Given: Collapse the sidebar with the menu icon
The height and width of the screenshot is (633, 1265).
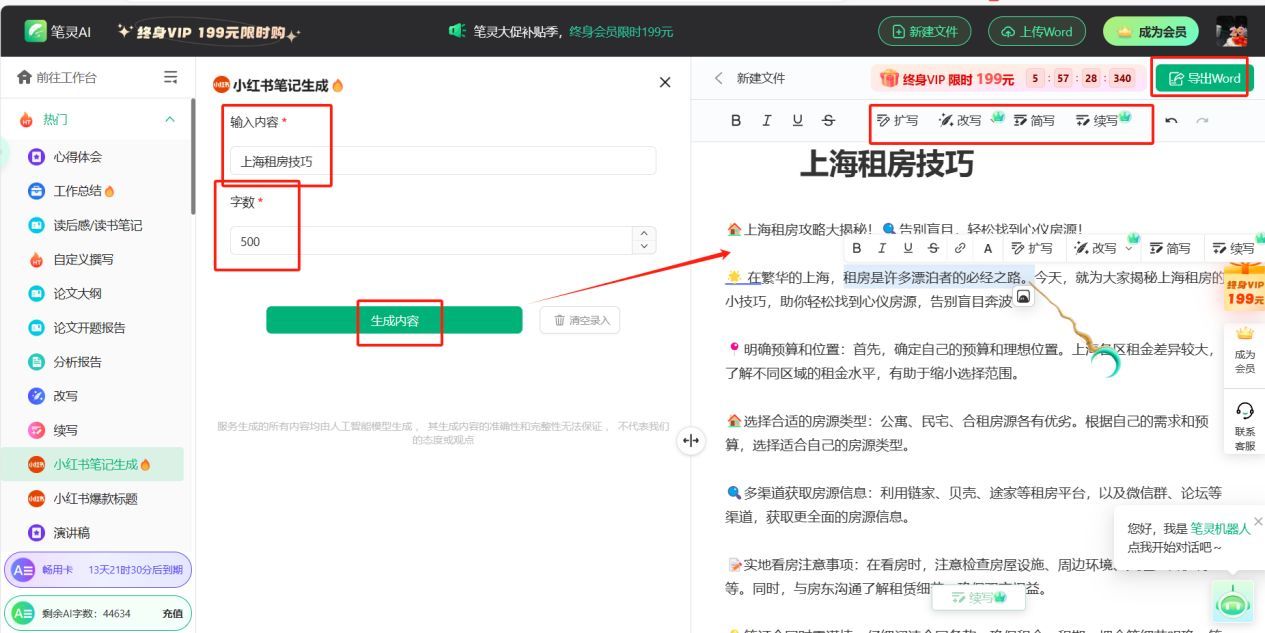Looking at the screenshot, I should pyautogui.click(x=171, y=77).
